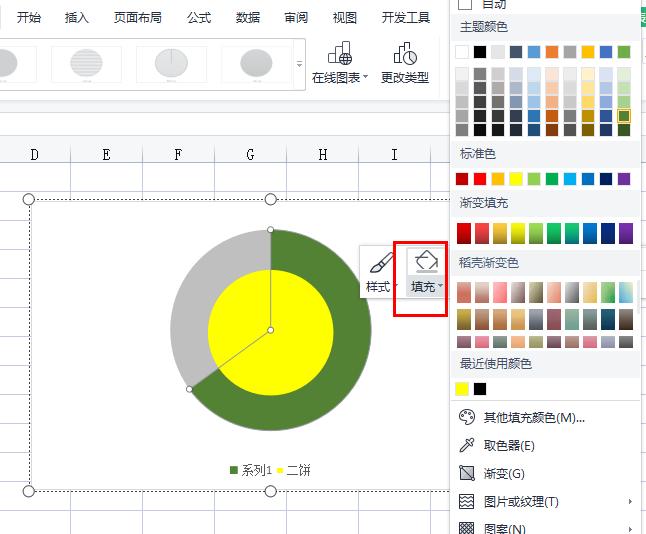The image size is (646, 534).
Task: Open the 在线图表 online chart icon
Action: [x=340, y=54]
